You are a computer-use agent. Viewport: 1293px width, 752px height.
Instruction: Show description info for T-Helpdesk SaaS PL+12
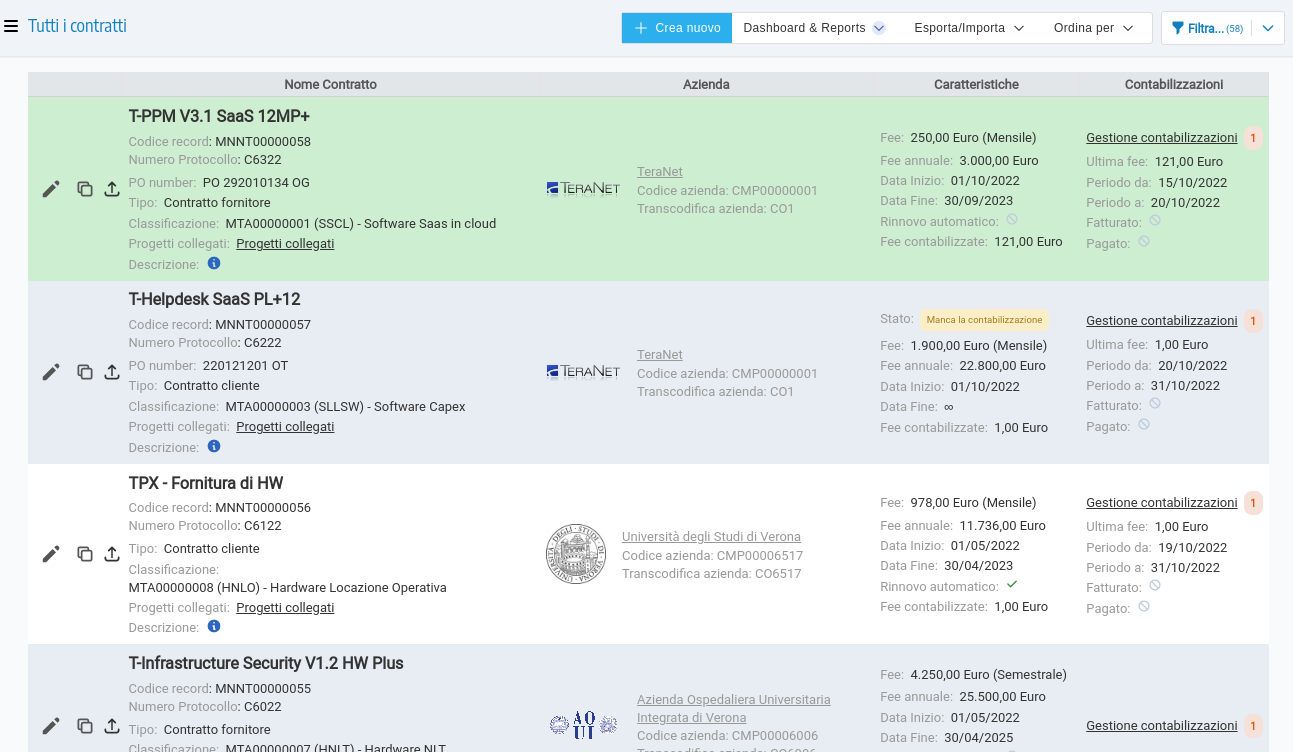[214, 447]
